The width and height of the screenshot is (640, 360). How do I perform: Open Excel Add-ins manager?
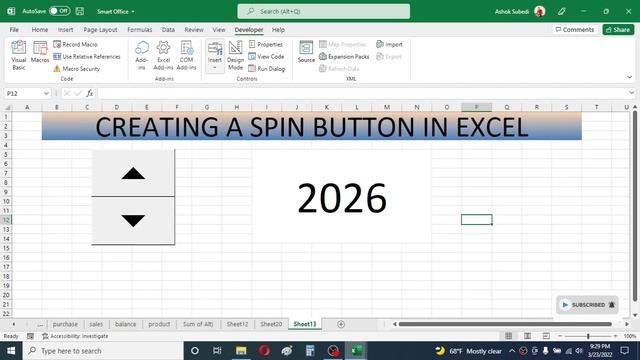(x=163, y=56)
